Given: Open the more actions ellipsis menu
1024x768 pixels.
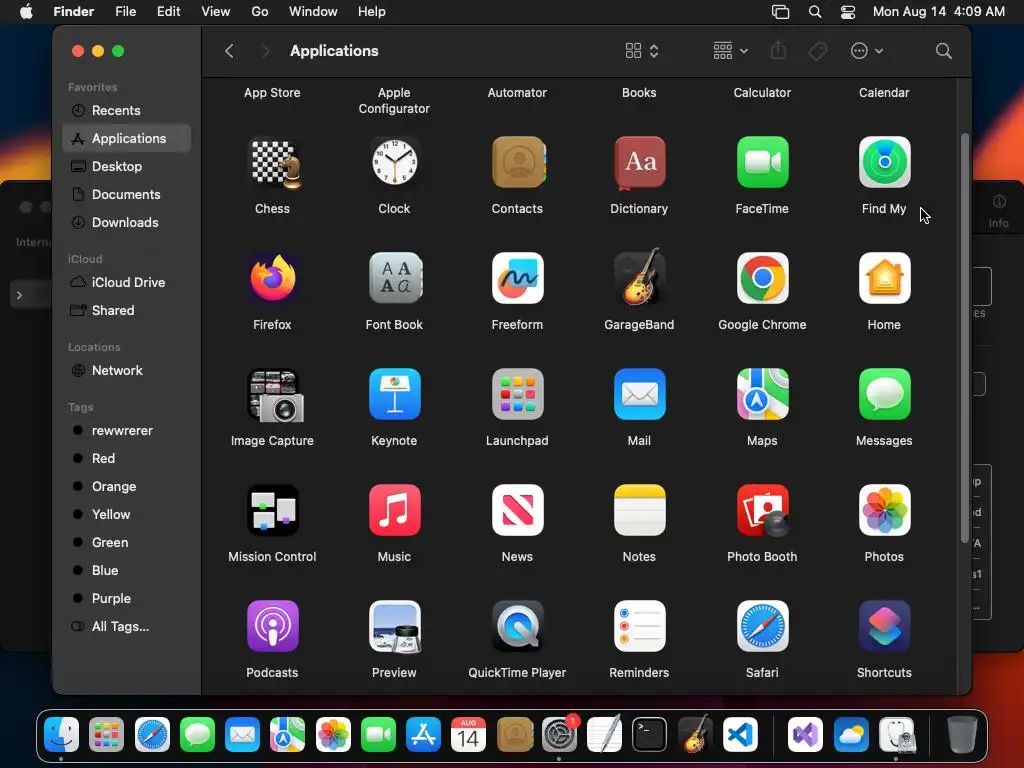Looking at the screenshot, I should point(867,51).
